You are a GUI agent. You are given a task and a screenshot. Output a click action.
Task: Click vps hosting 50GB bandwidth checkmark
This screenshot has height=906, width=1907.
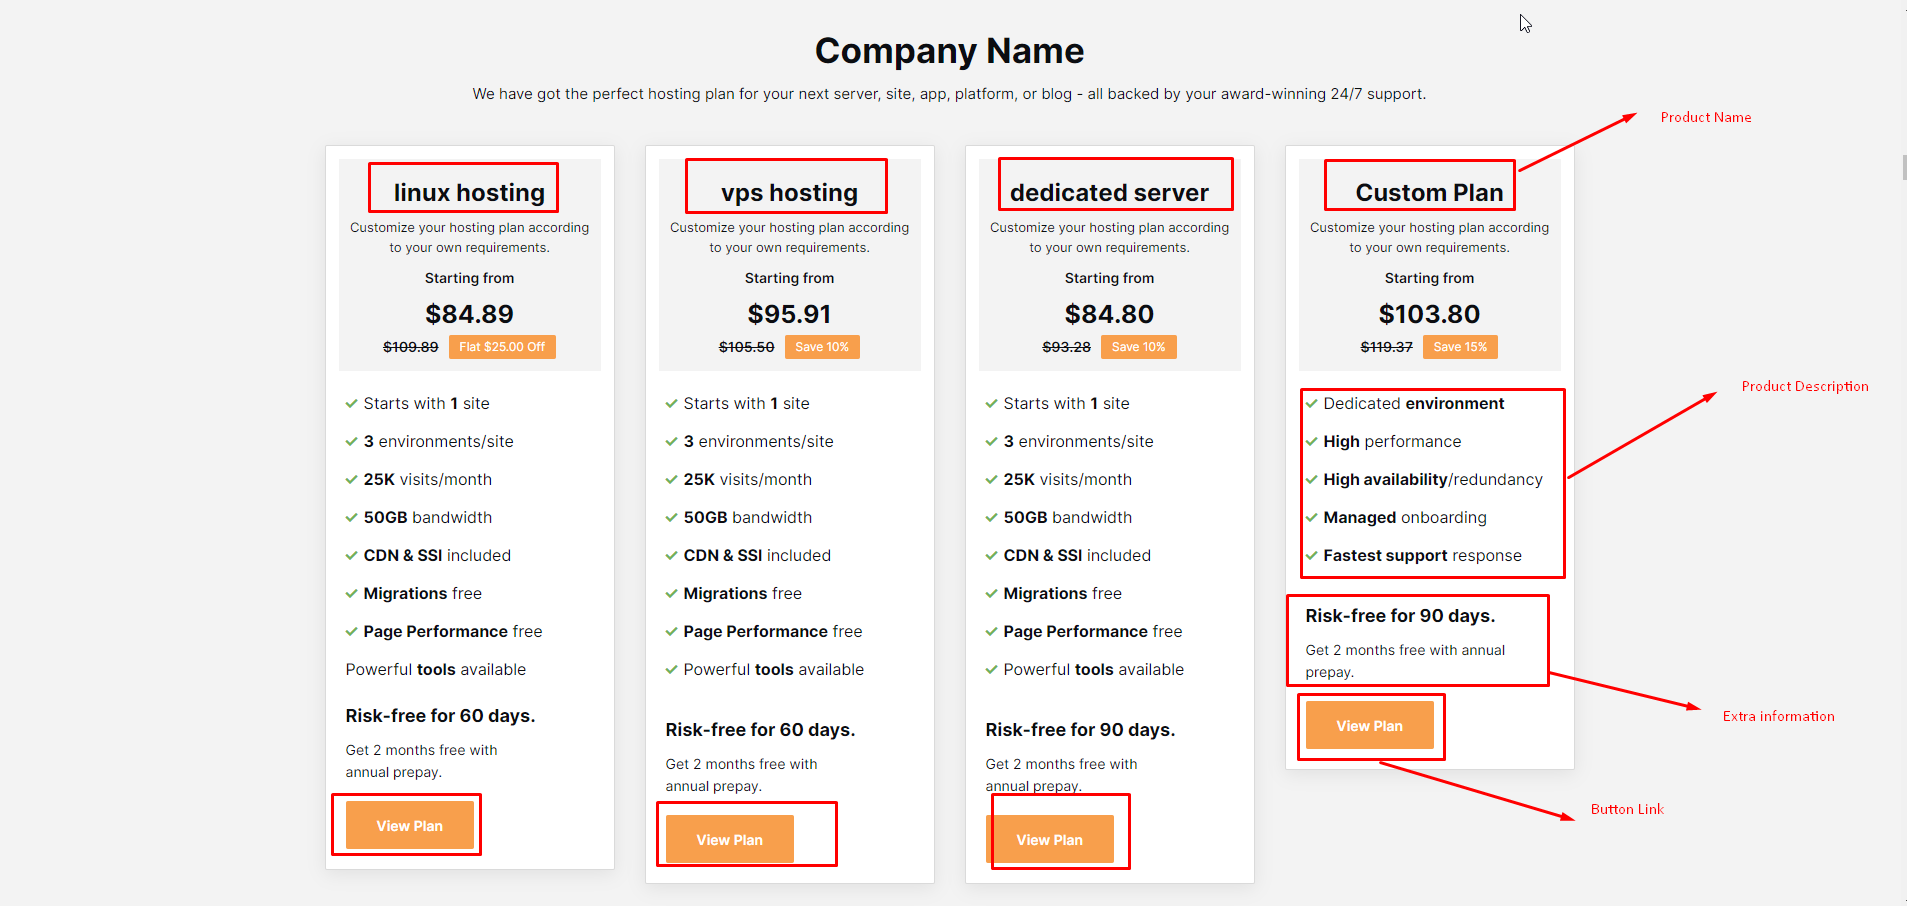point(671,517)
